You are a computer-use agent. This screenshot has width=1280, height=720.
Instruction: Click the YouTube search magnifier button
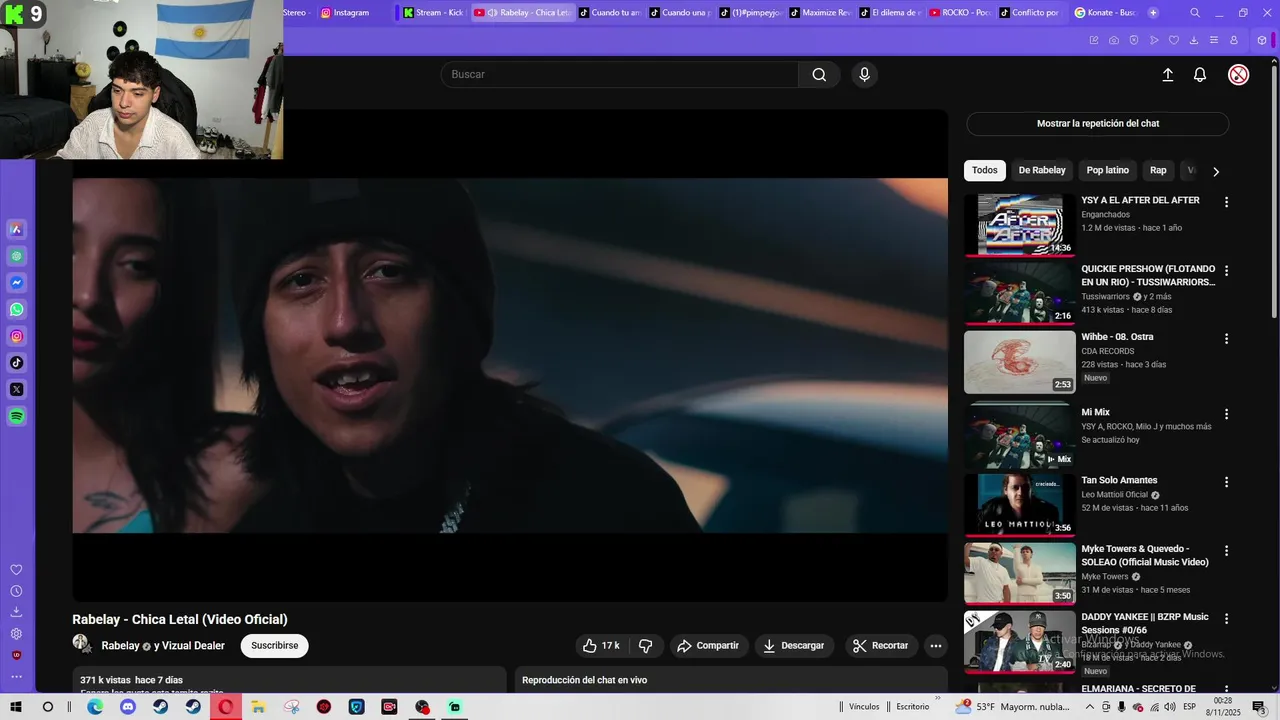(819, 74)
